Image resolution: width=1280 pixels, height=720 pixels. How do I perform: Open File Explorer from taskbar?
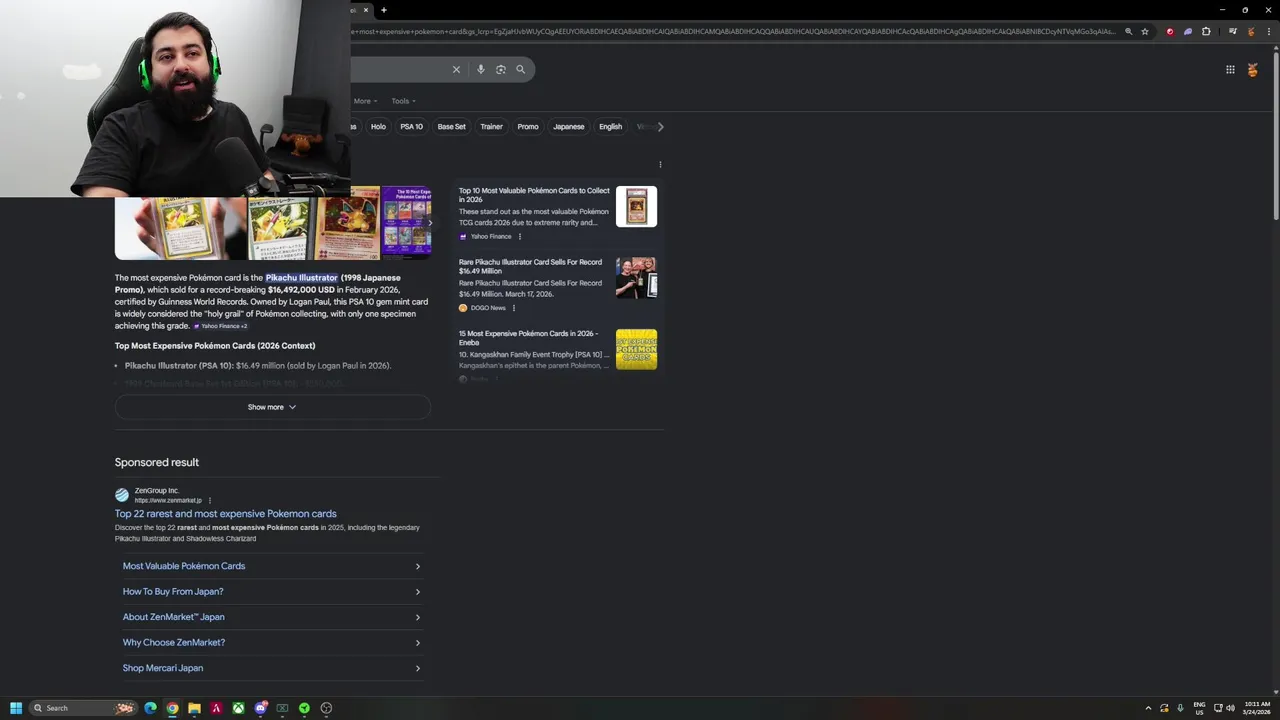(x=194, y=708)
